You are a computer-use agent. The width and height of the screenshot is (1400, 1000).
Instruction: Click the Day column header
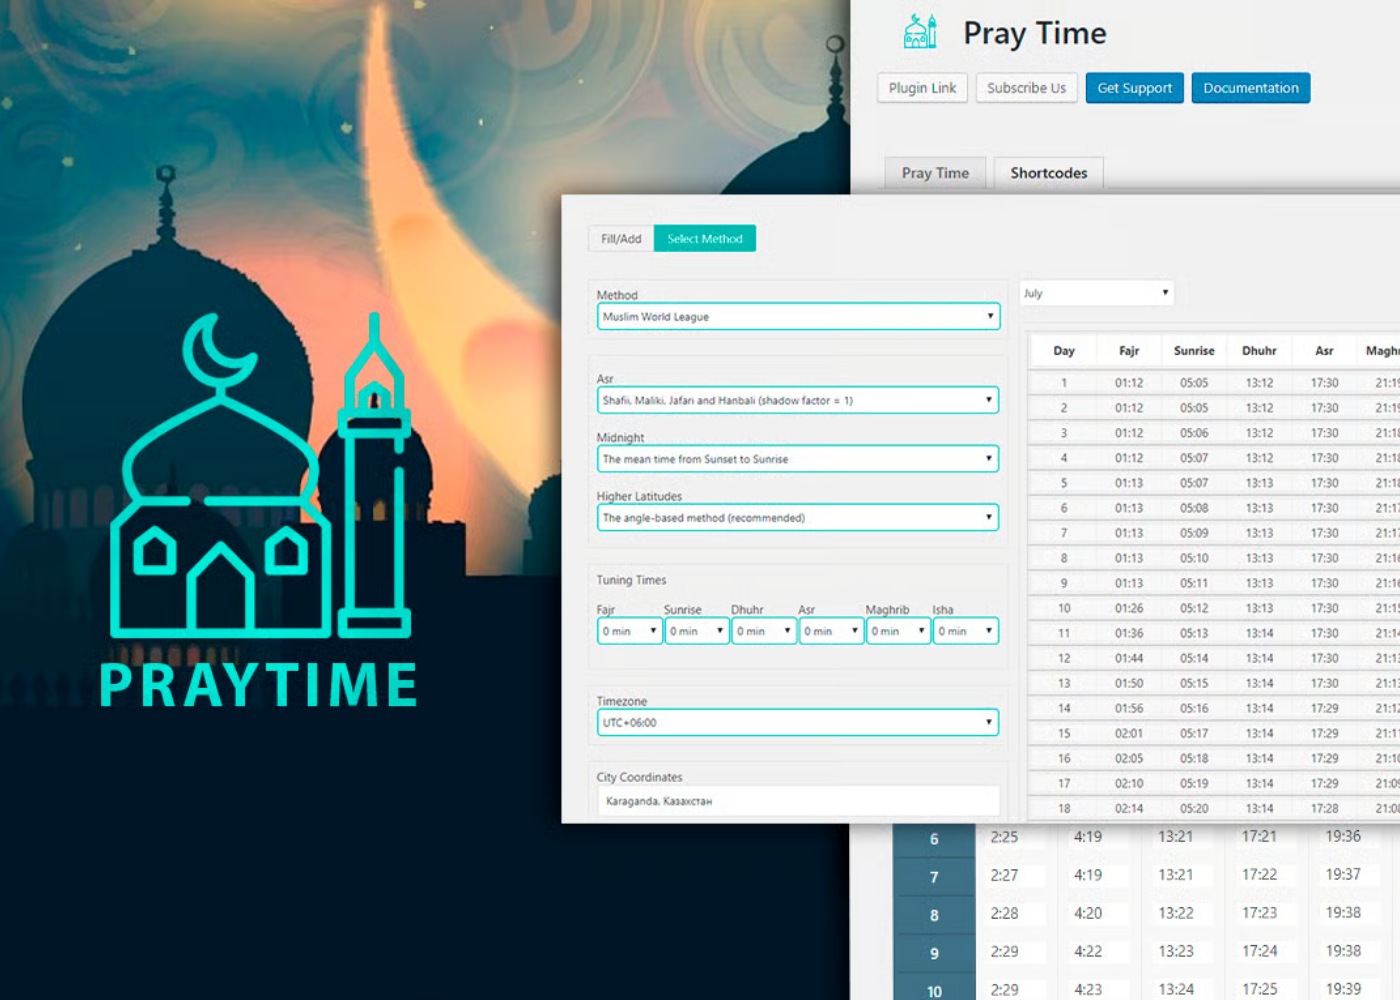(x=1064, y=351)
